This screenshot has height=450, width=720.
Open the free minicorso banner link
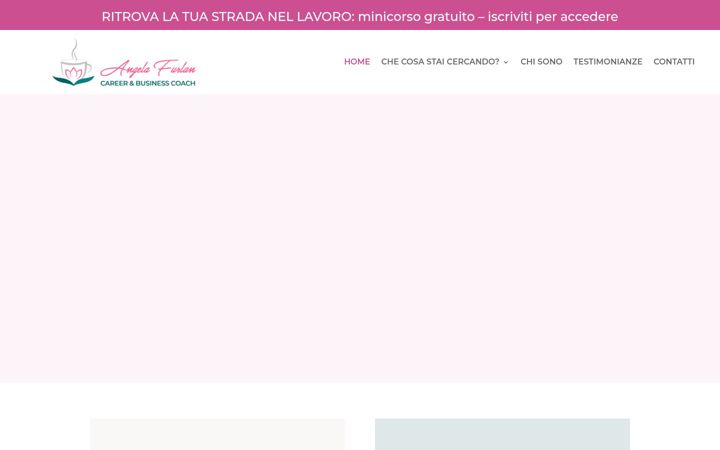point(360,17)
